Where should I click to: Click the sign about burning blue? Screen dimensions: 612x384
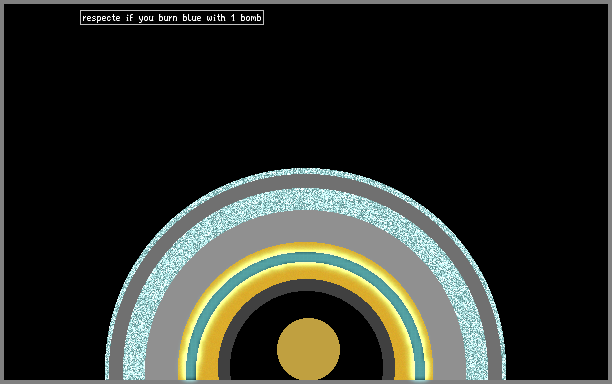(172, 18)
